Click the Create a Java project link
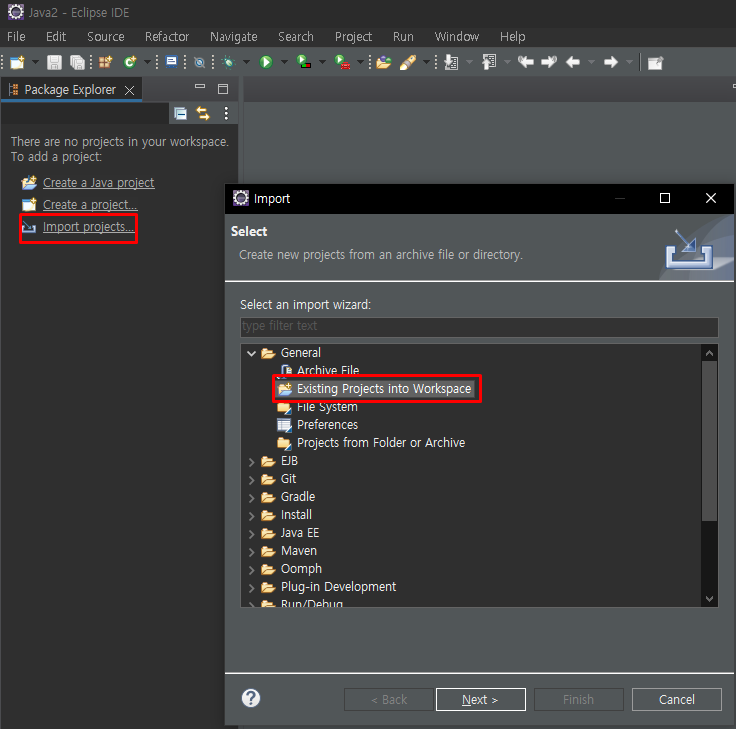Image resolution: width=736 pixels, height=729 pixels. point(99,183)
